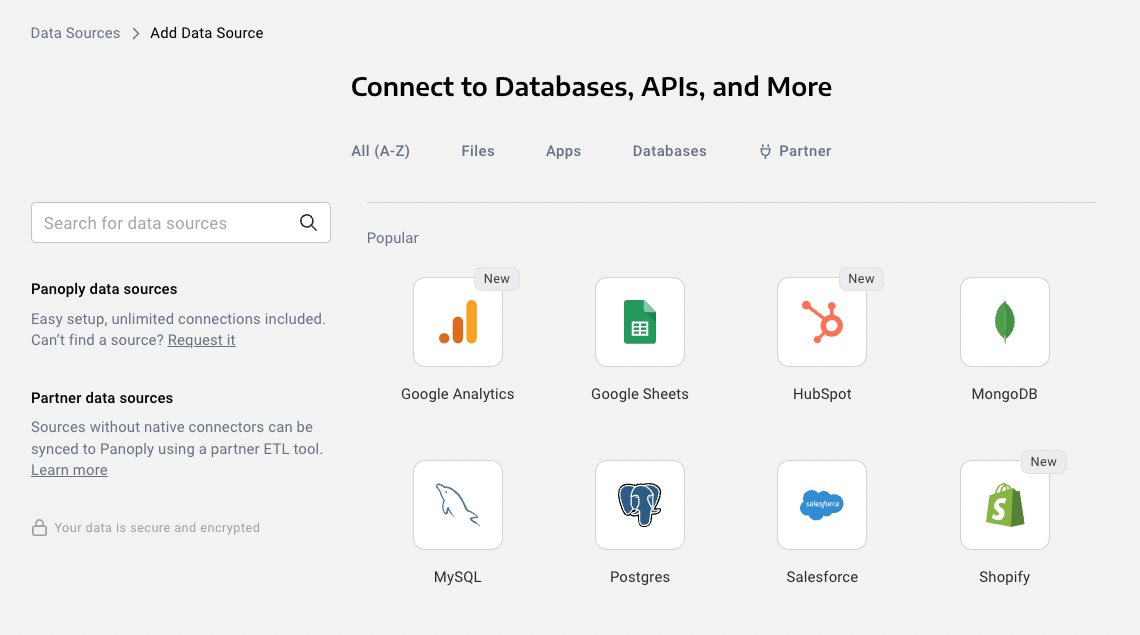Show the Databases tab
This screenshot has width=1140, height=635.
669,151
